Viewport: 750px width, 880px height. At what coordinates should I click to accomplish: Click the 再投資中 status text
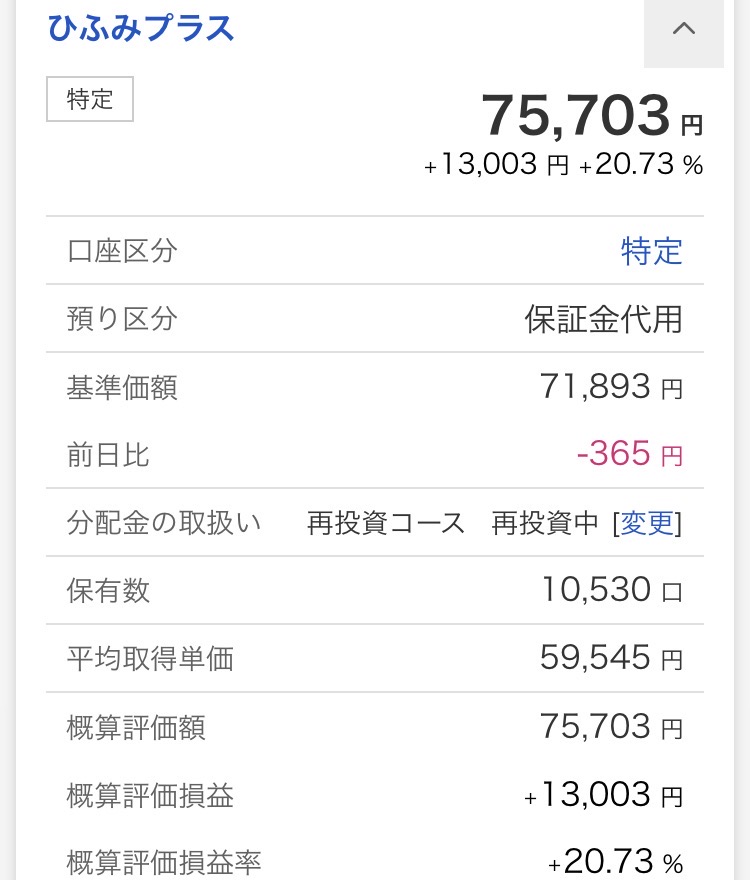pyautogui.click(x=545, y=523)
